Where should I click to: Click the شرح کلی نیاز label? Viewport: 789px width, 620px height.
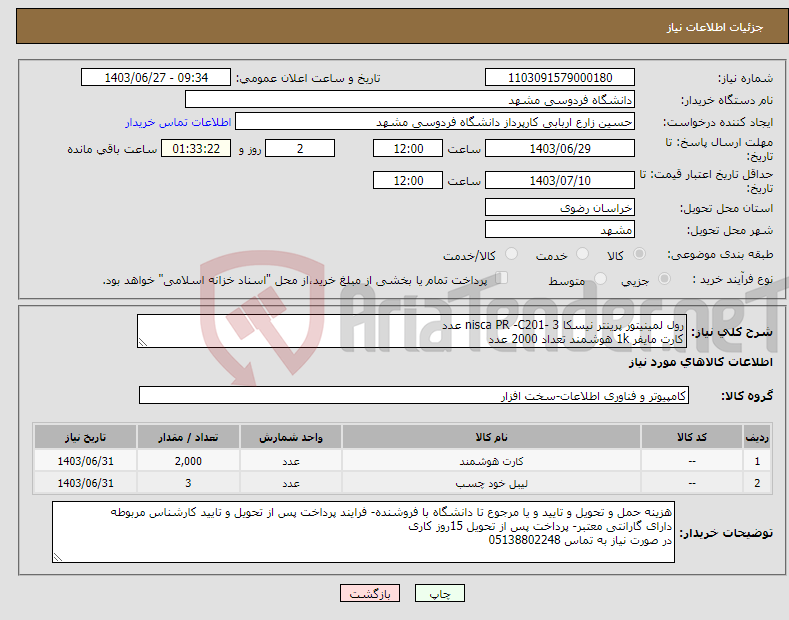tap(732, 332)
